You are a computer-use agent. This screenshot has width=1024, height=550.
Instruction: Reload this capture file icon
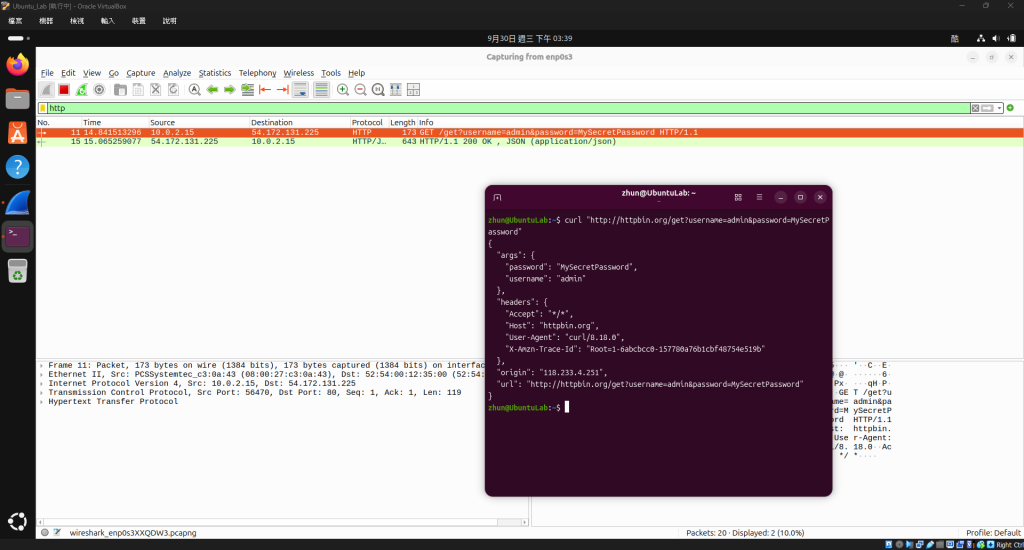point(173,90)
